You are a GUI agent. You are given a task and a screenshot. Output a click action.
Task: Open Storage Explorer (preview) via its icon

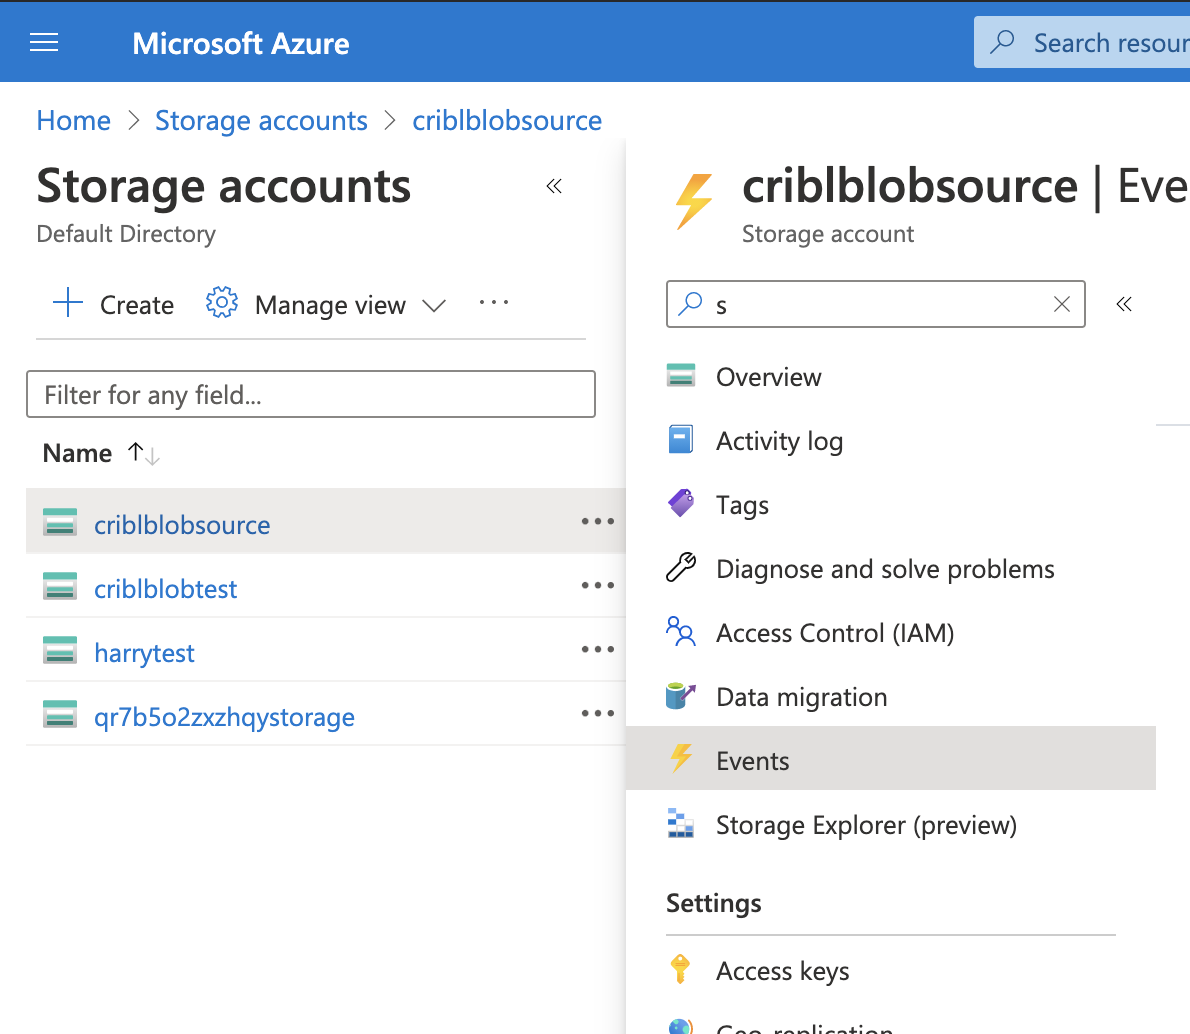pos(681,825)
